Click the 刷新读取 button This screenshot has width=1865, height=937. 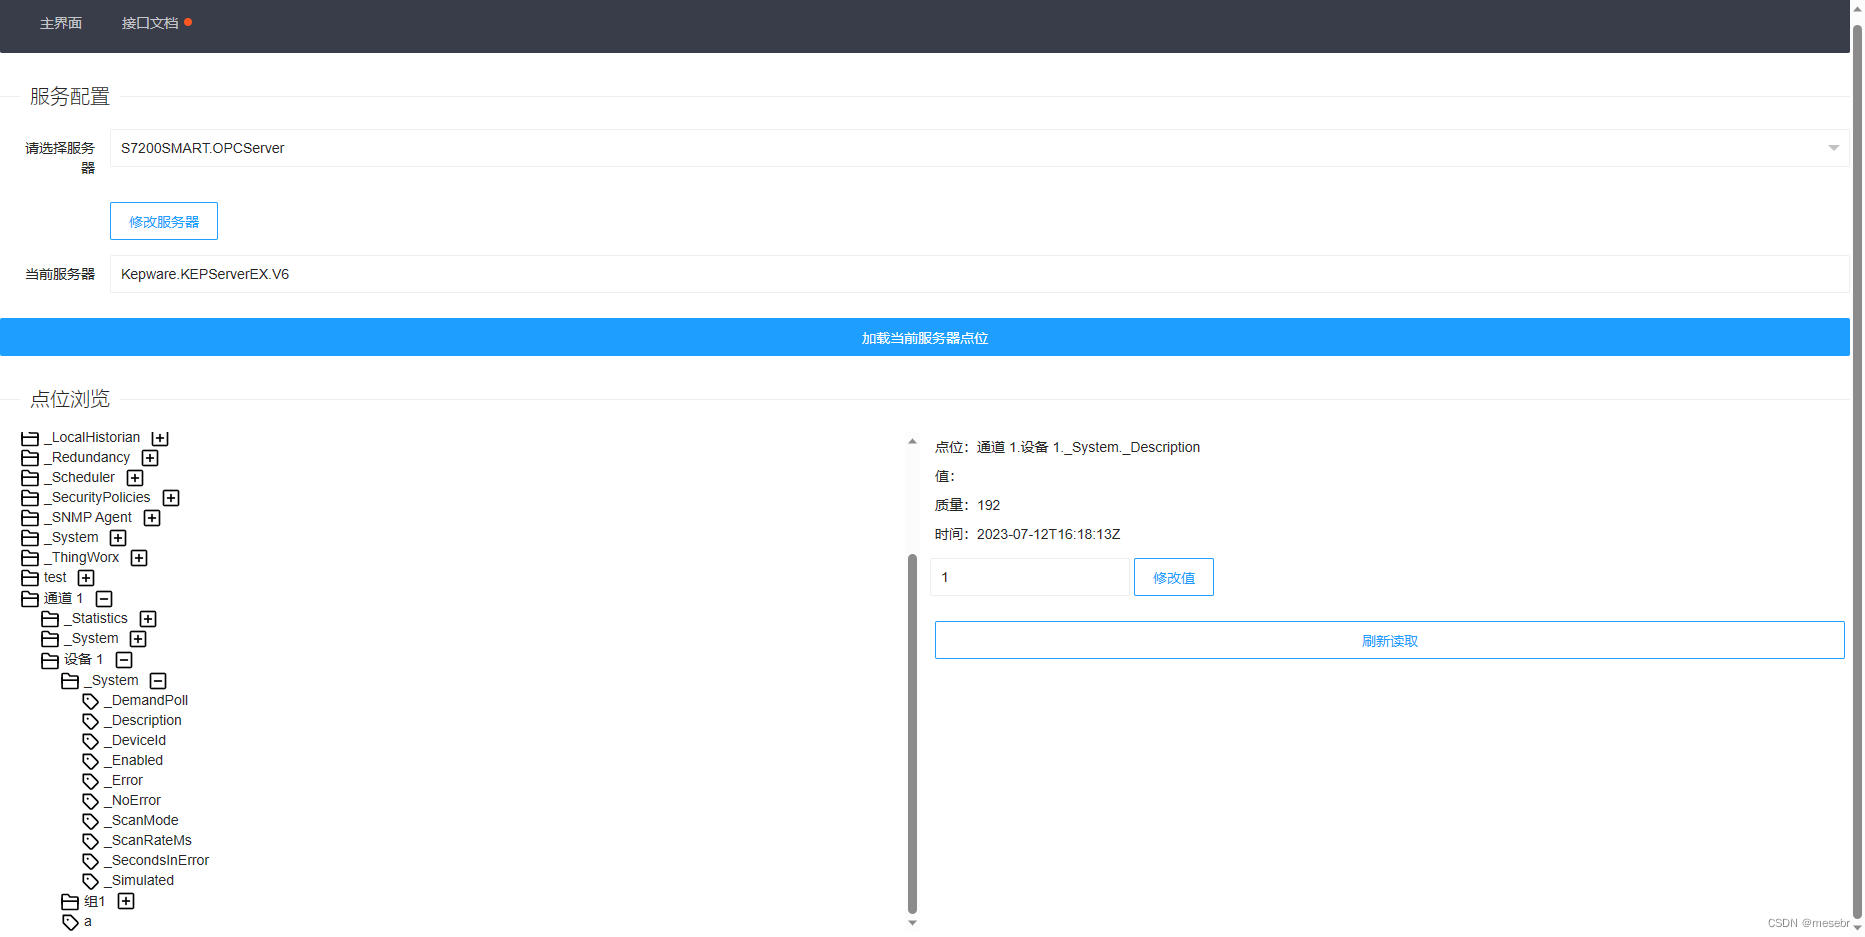(1389, 640)
